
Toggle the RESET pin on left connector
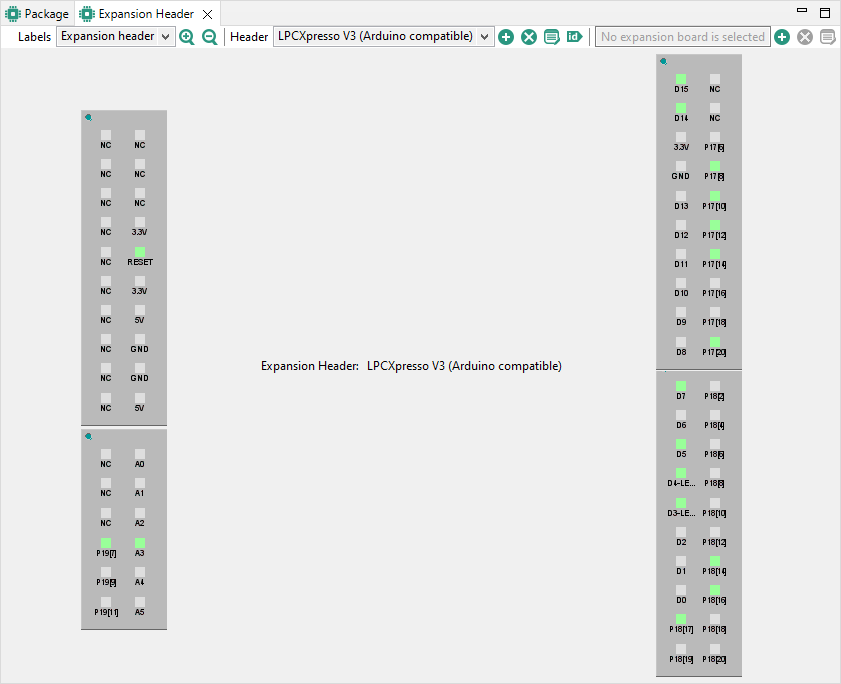pos(140,252)
